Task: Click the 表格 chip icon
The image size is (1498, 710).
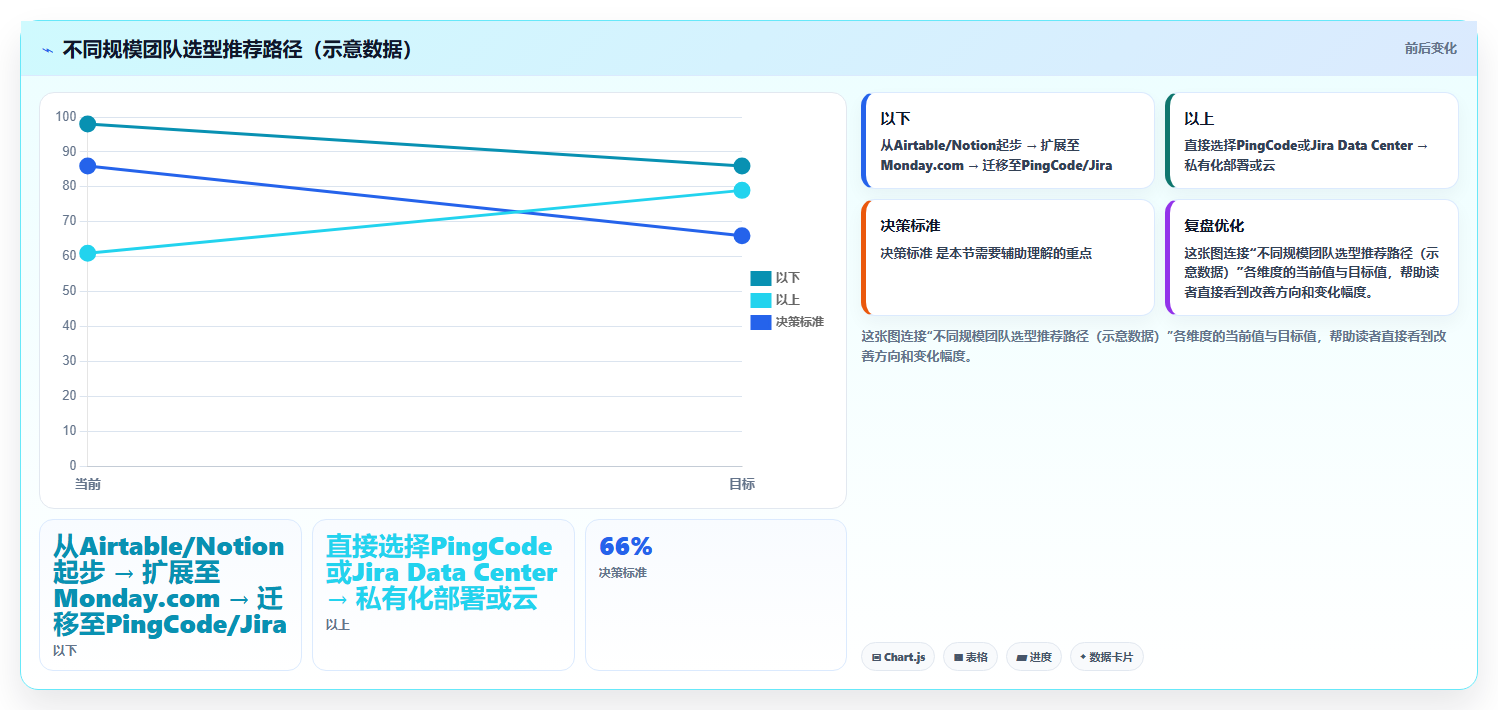Action: pos(958,657)
